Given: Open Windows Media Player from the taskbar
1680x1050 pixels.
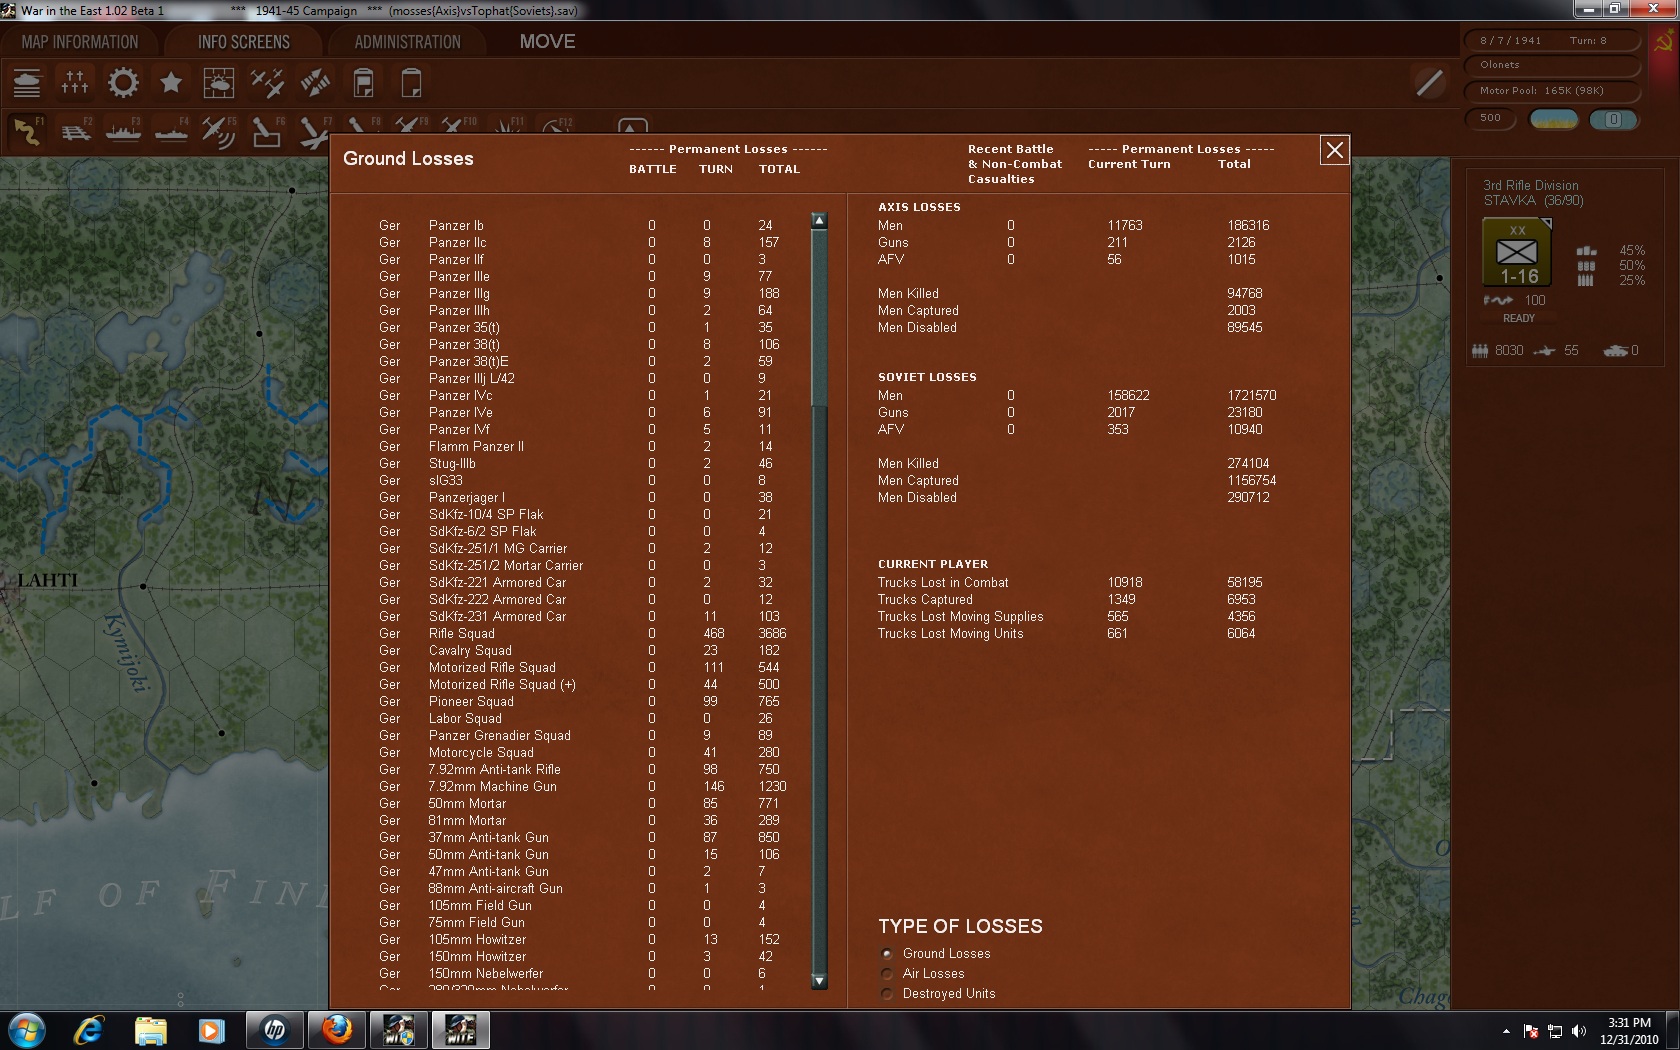Looking at the screenshot, I should [211, 1030].
